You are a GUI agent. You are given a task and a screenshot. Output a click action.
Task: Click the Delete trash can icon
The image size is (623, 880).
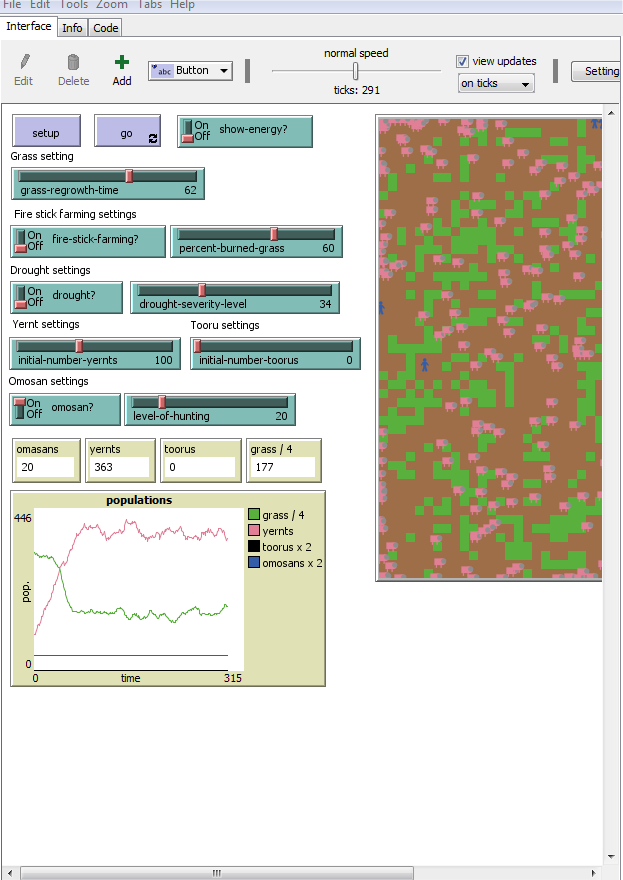click(x=73, y=62)
